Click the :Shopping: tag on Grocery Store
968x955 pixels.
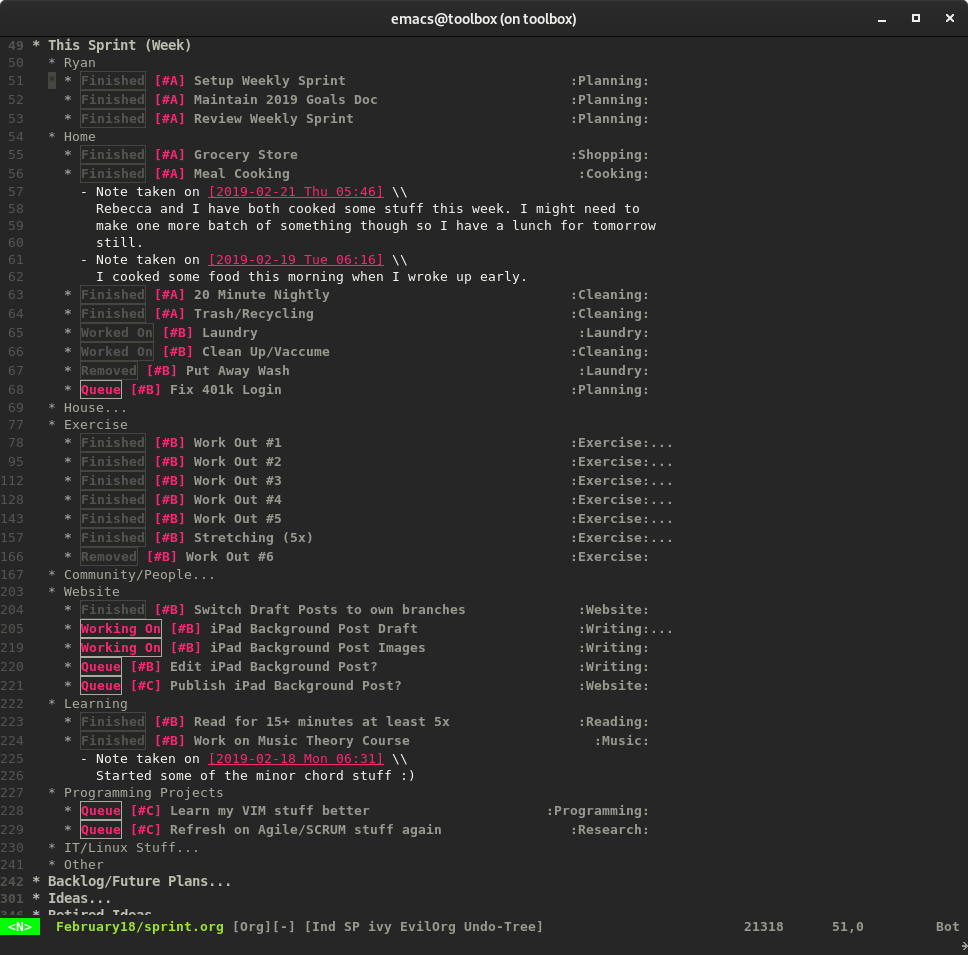pyautogui.click(x=609, y=155)
